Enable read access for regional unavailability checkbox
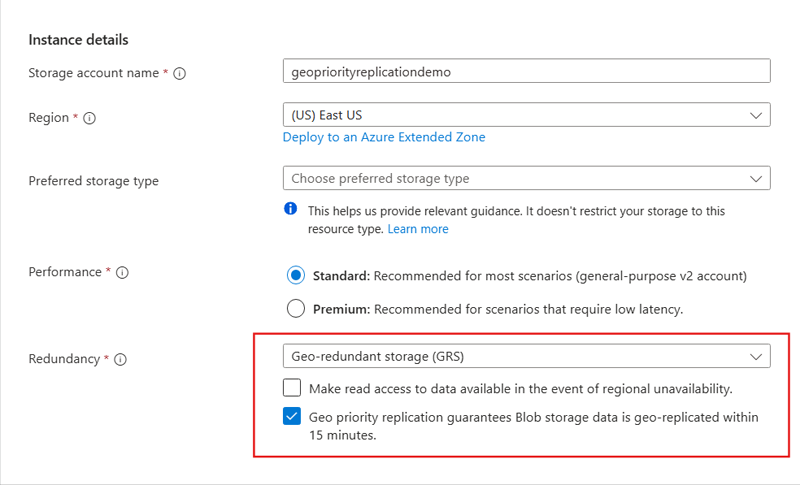The height and width of the screenshot is (485, 800). point(292,388)
